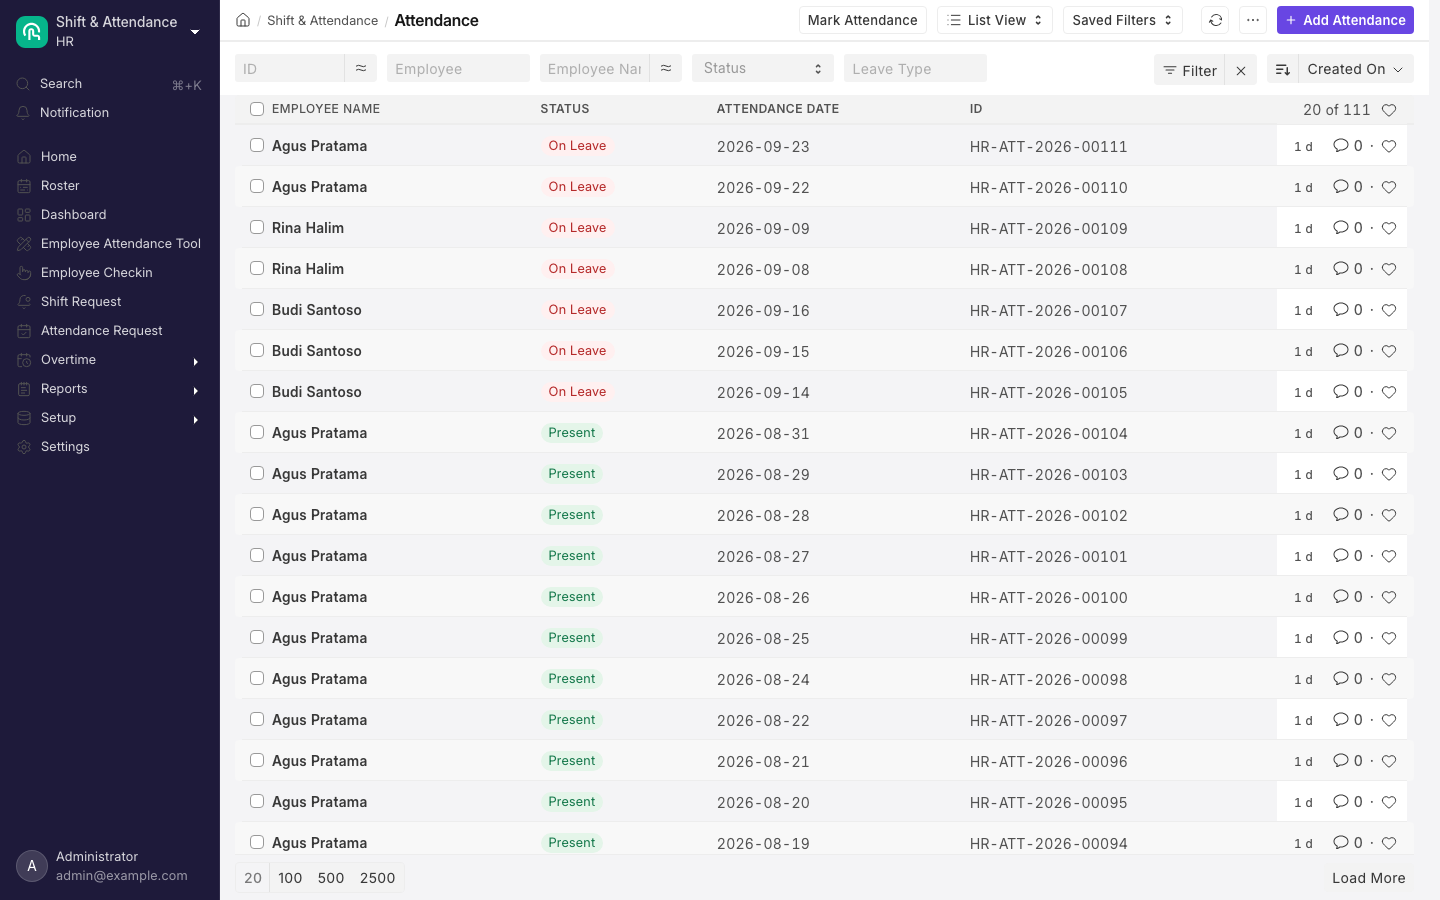
Task: Click the Employee Checkin sidebar icon
Action: [x=24, y=273]
